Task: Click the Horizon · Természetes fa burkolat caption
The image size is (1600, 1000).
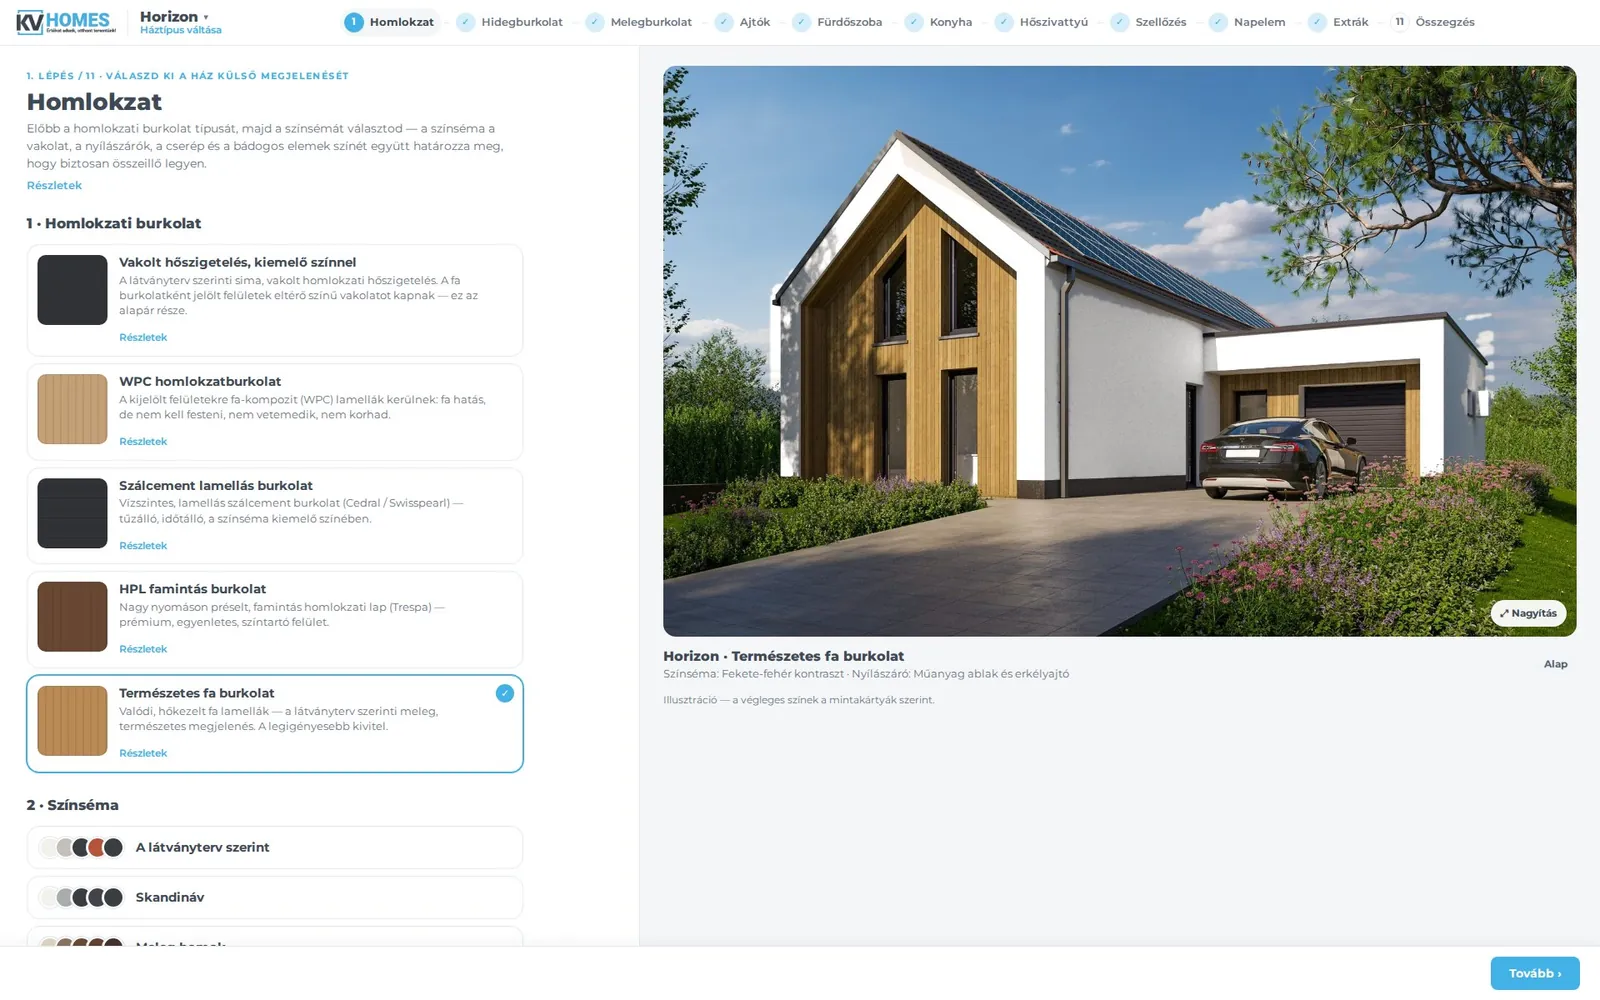Action: (783, 656)
